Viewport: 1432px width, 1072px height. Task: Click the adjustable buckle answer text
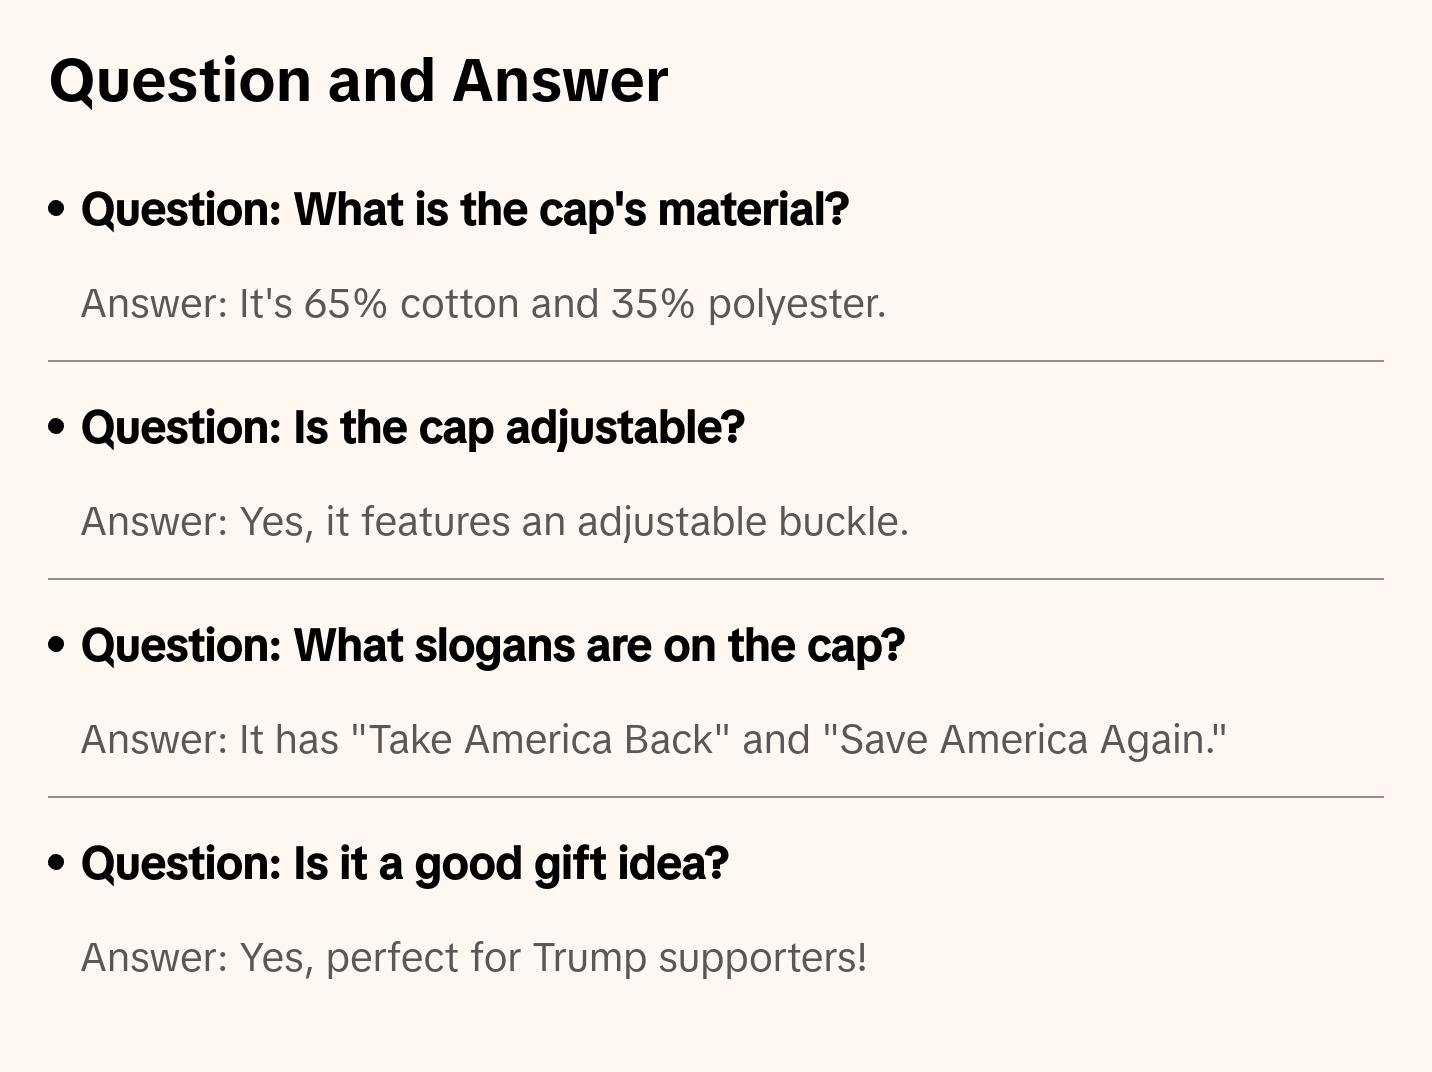point(494,522)
